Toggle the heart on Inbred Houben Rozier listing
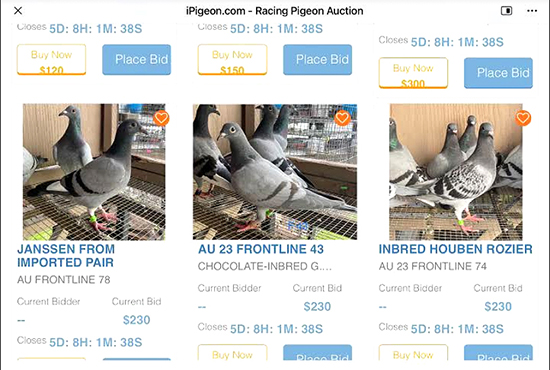This screenshot has height=370, width=550. [x=523, y=118]
